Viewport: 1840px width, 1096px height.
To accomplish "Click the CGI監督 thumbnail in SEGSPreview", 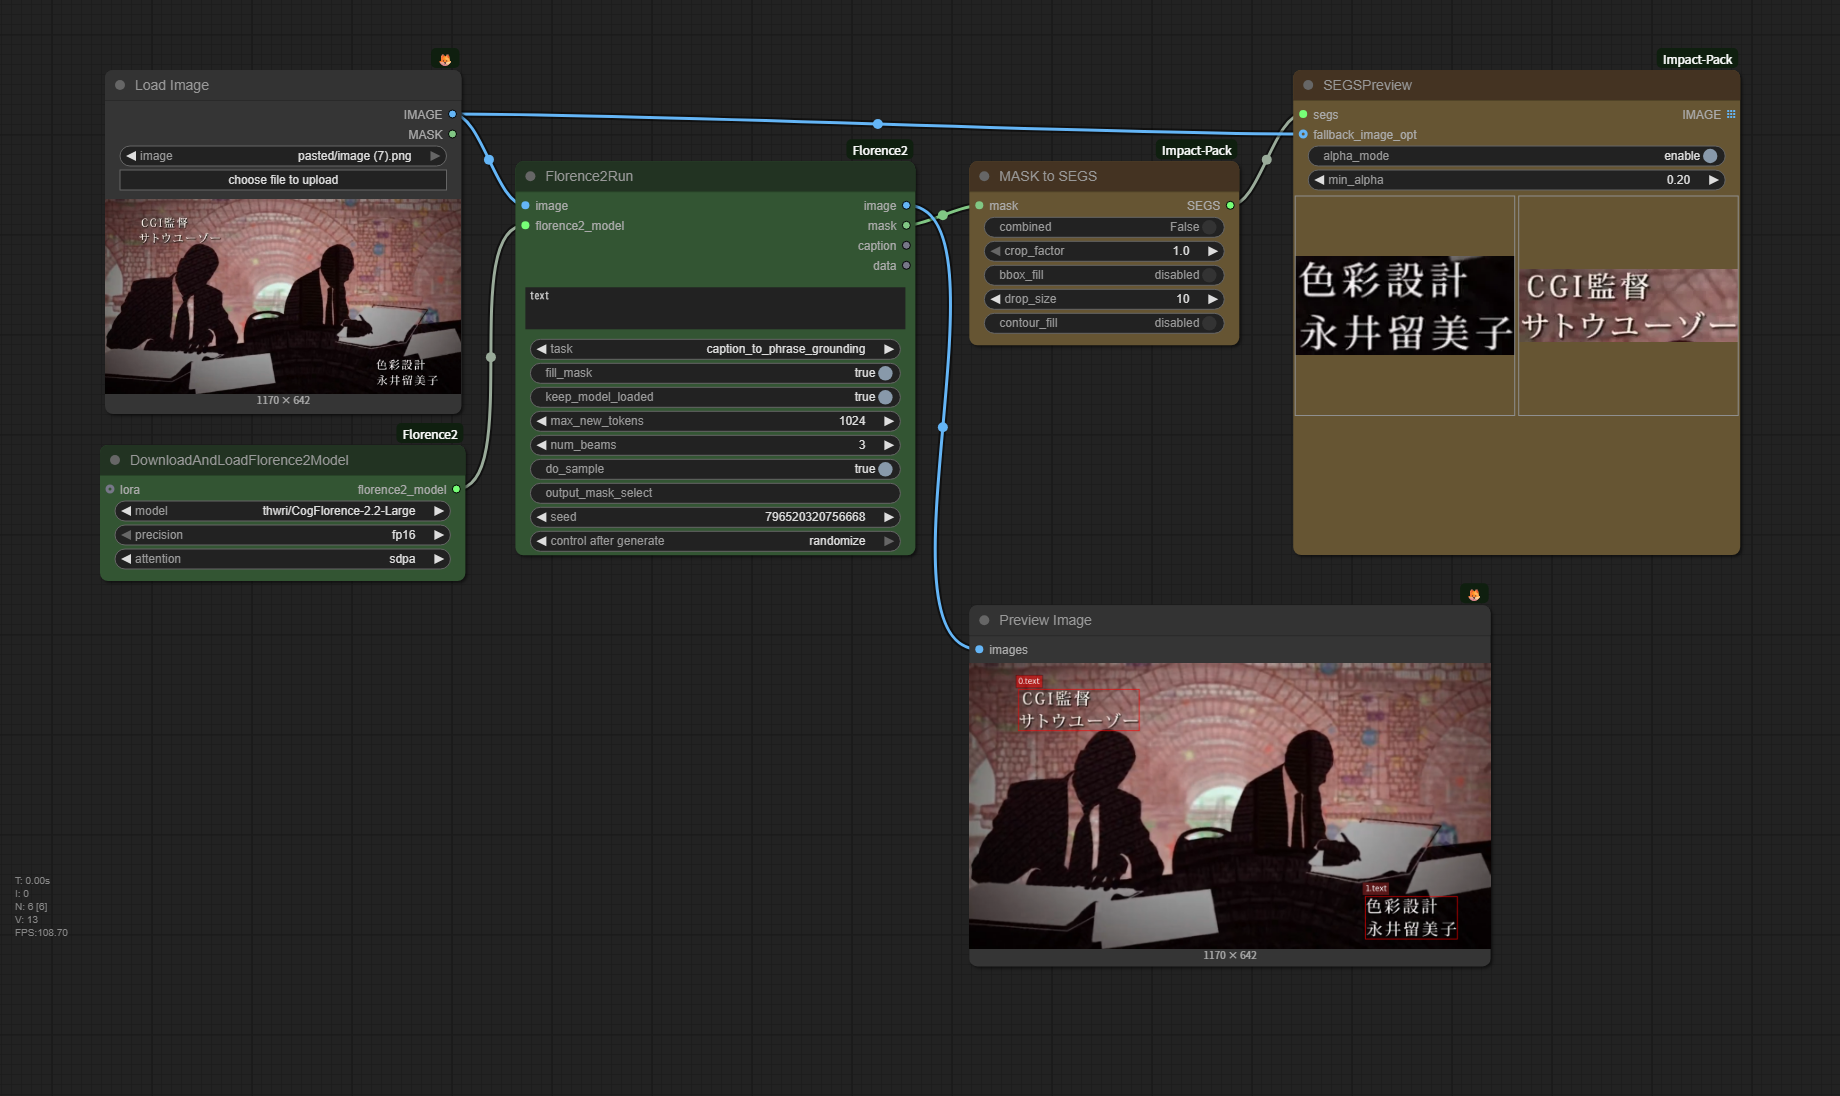I will 1628,305.
